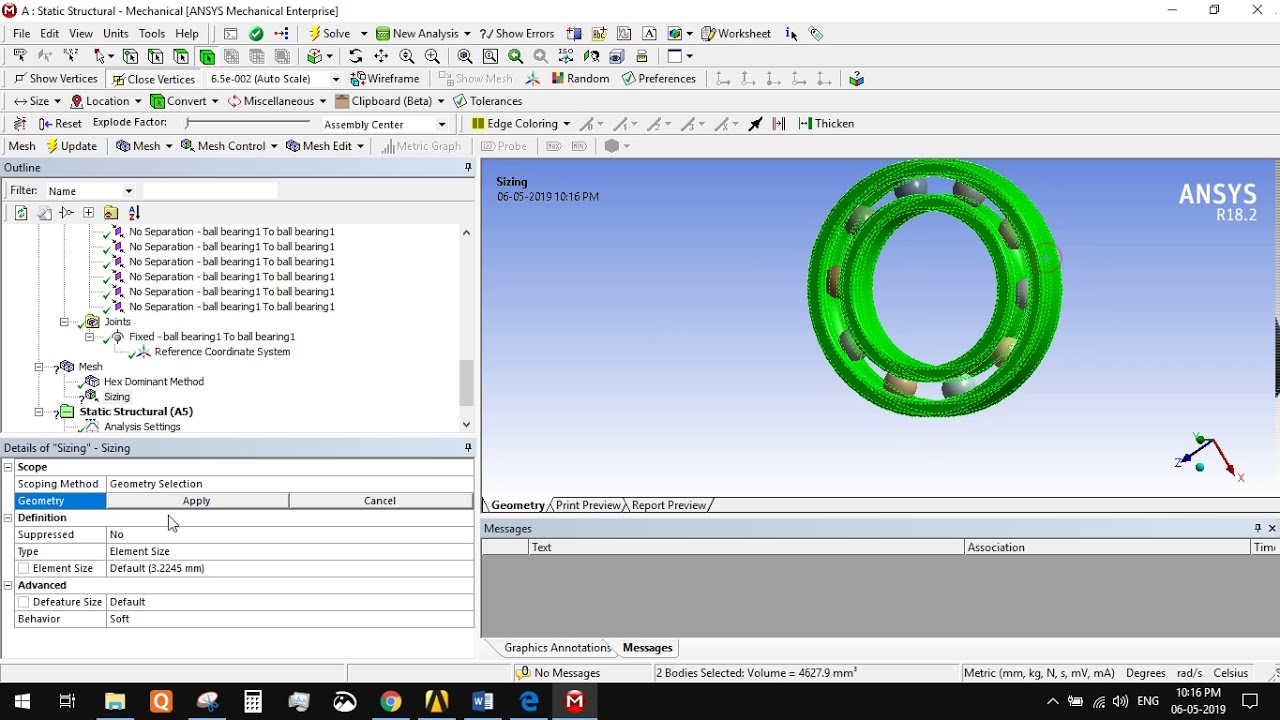The width and height of the screenshot is (1280, 720).
Task: Click the Refresh tree icon in Outline
Action: 21,212
